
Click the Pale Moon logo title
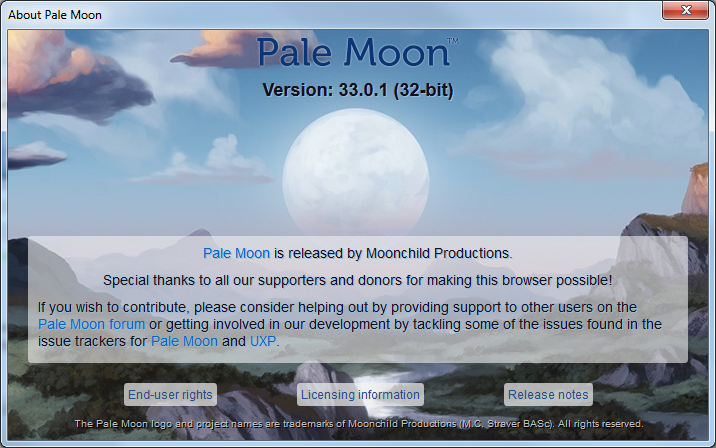(x=358, y=52)
